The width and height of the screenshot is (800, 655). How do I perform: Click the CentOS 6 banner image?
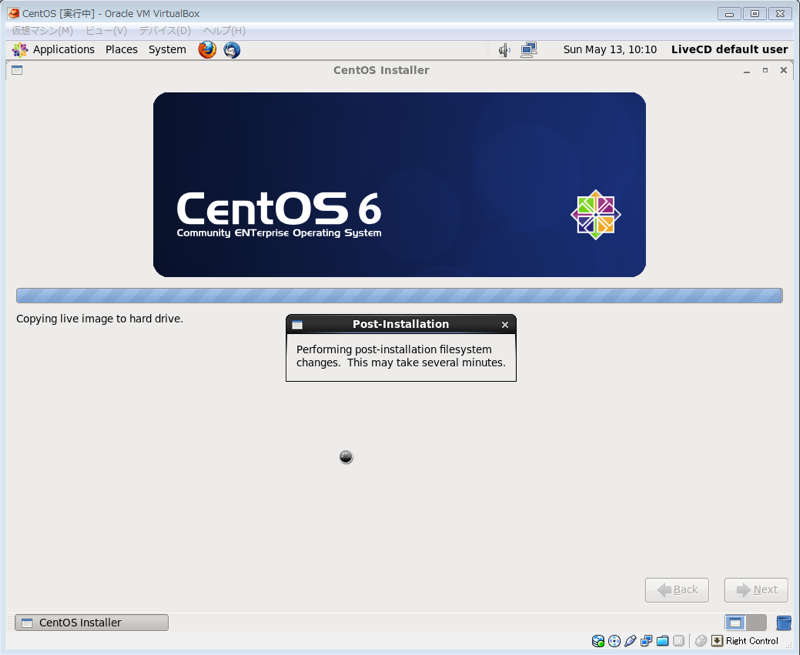point(399,185)
